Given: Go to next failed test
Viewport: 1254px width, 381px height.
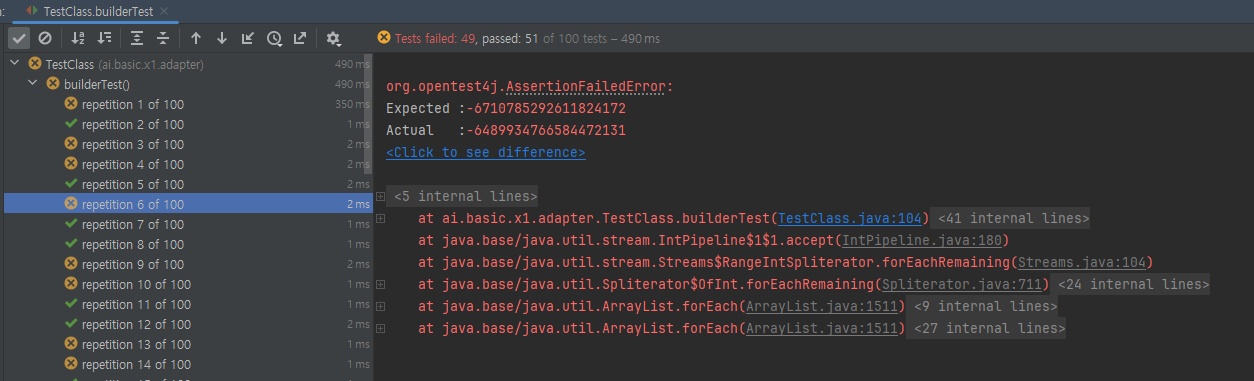Looking at the screenshot, I should click(x=222, y=38).
